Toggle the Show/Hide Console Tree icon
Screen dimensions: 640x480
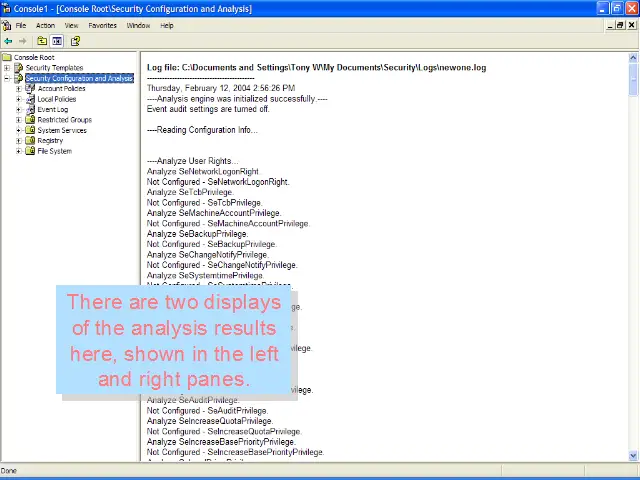(x=57, y=41)
